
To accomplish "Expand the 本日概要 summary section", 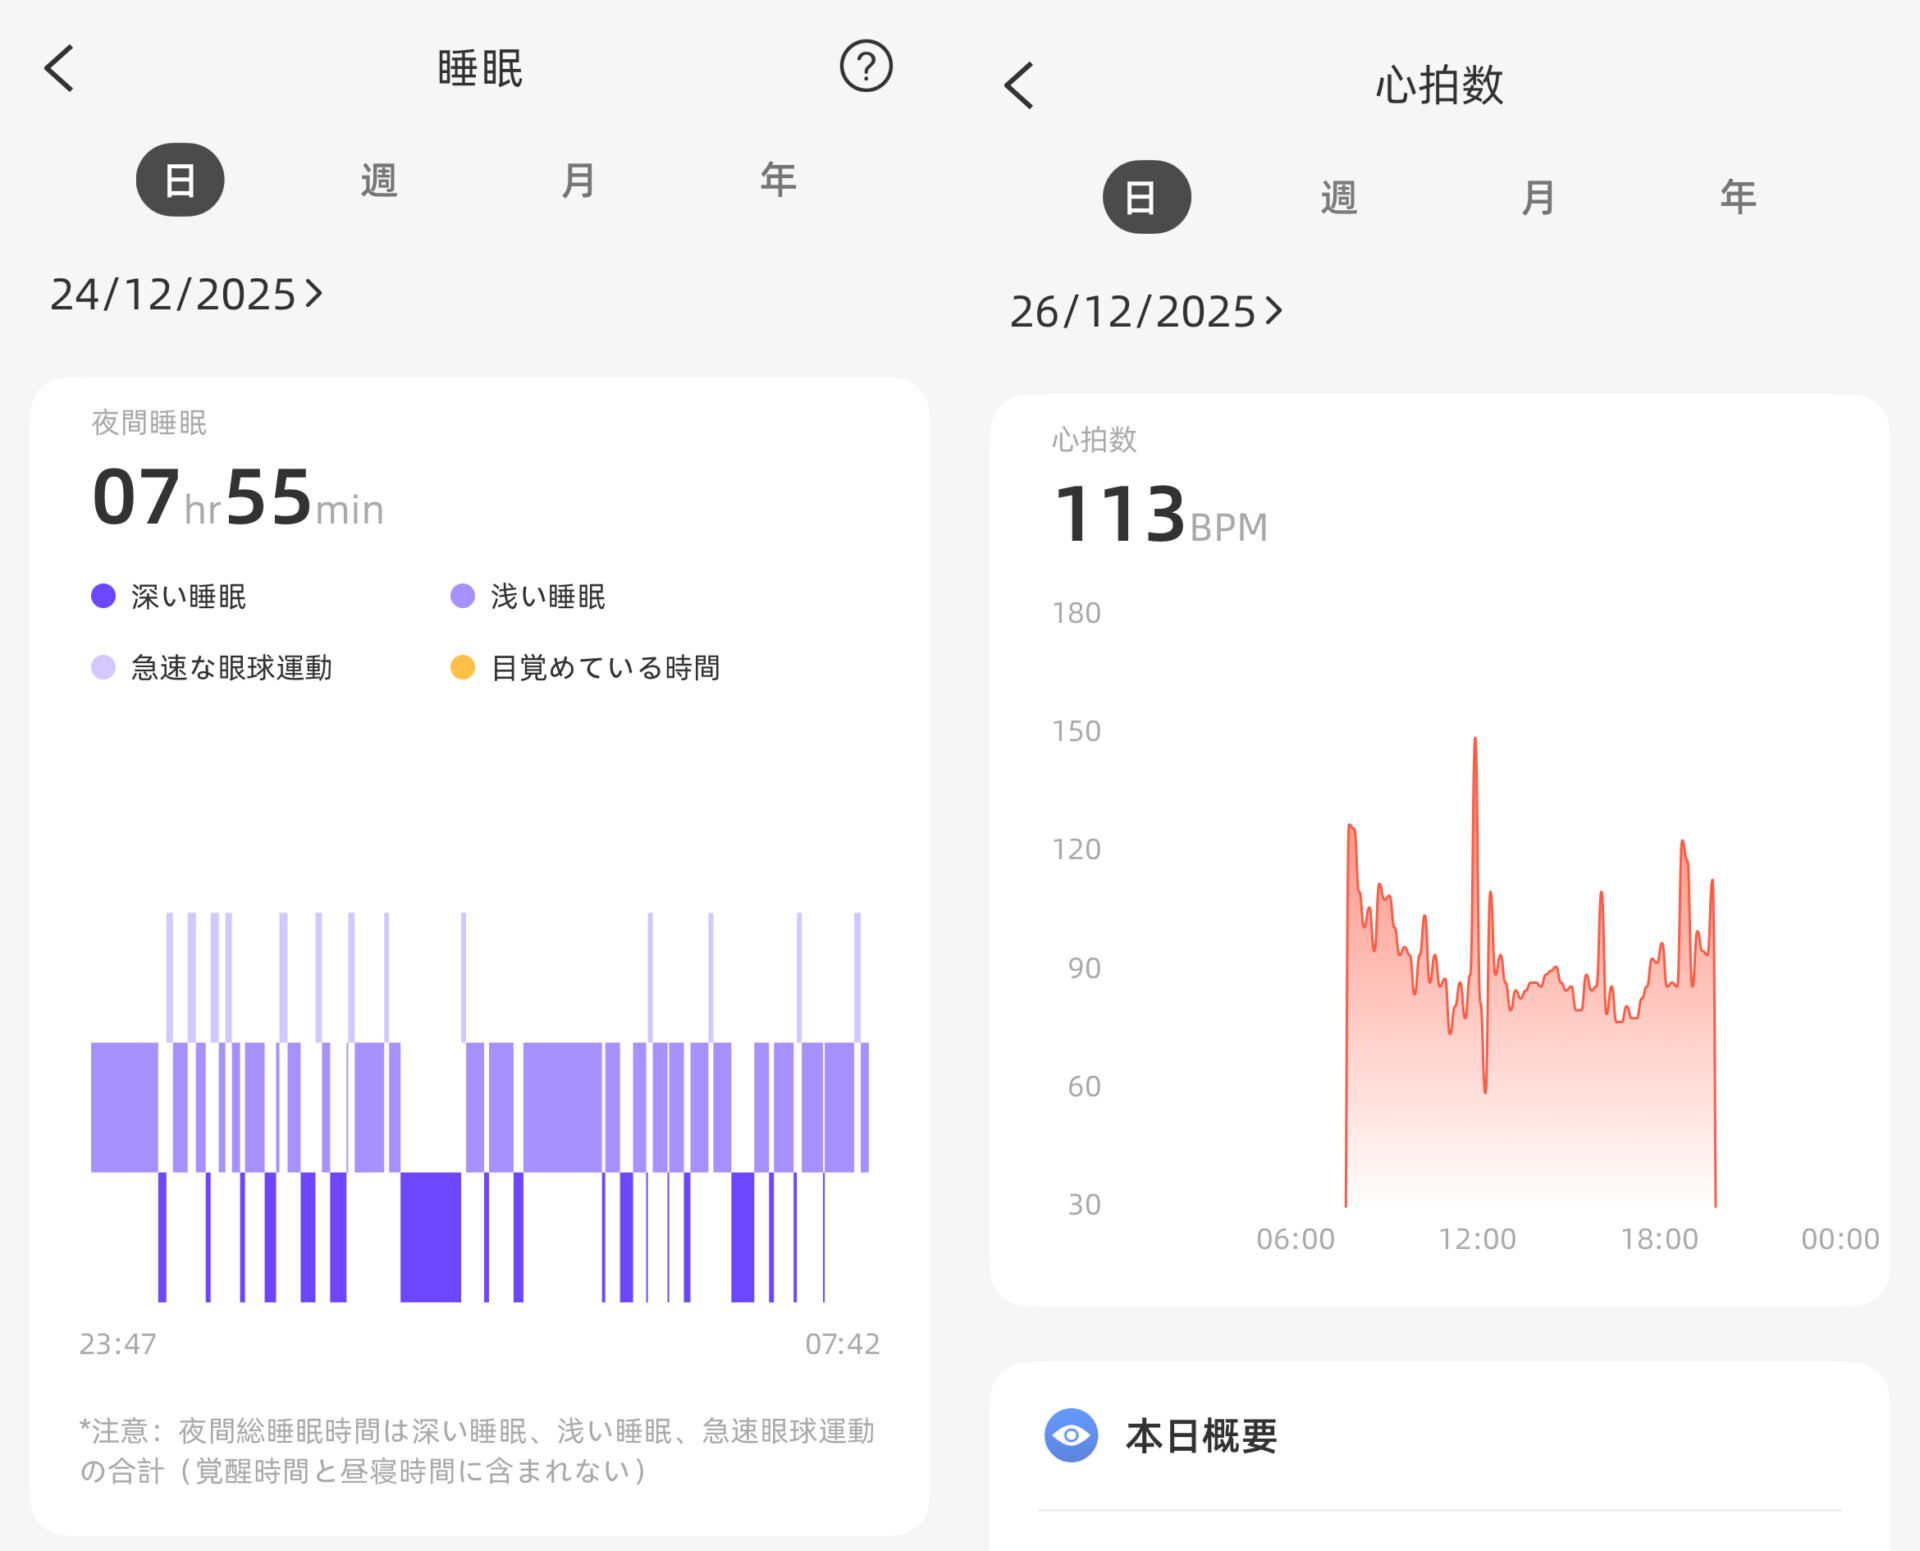I will click(1202, 1435).
